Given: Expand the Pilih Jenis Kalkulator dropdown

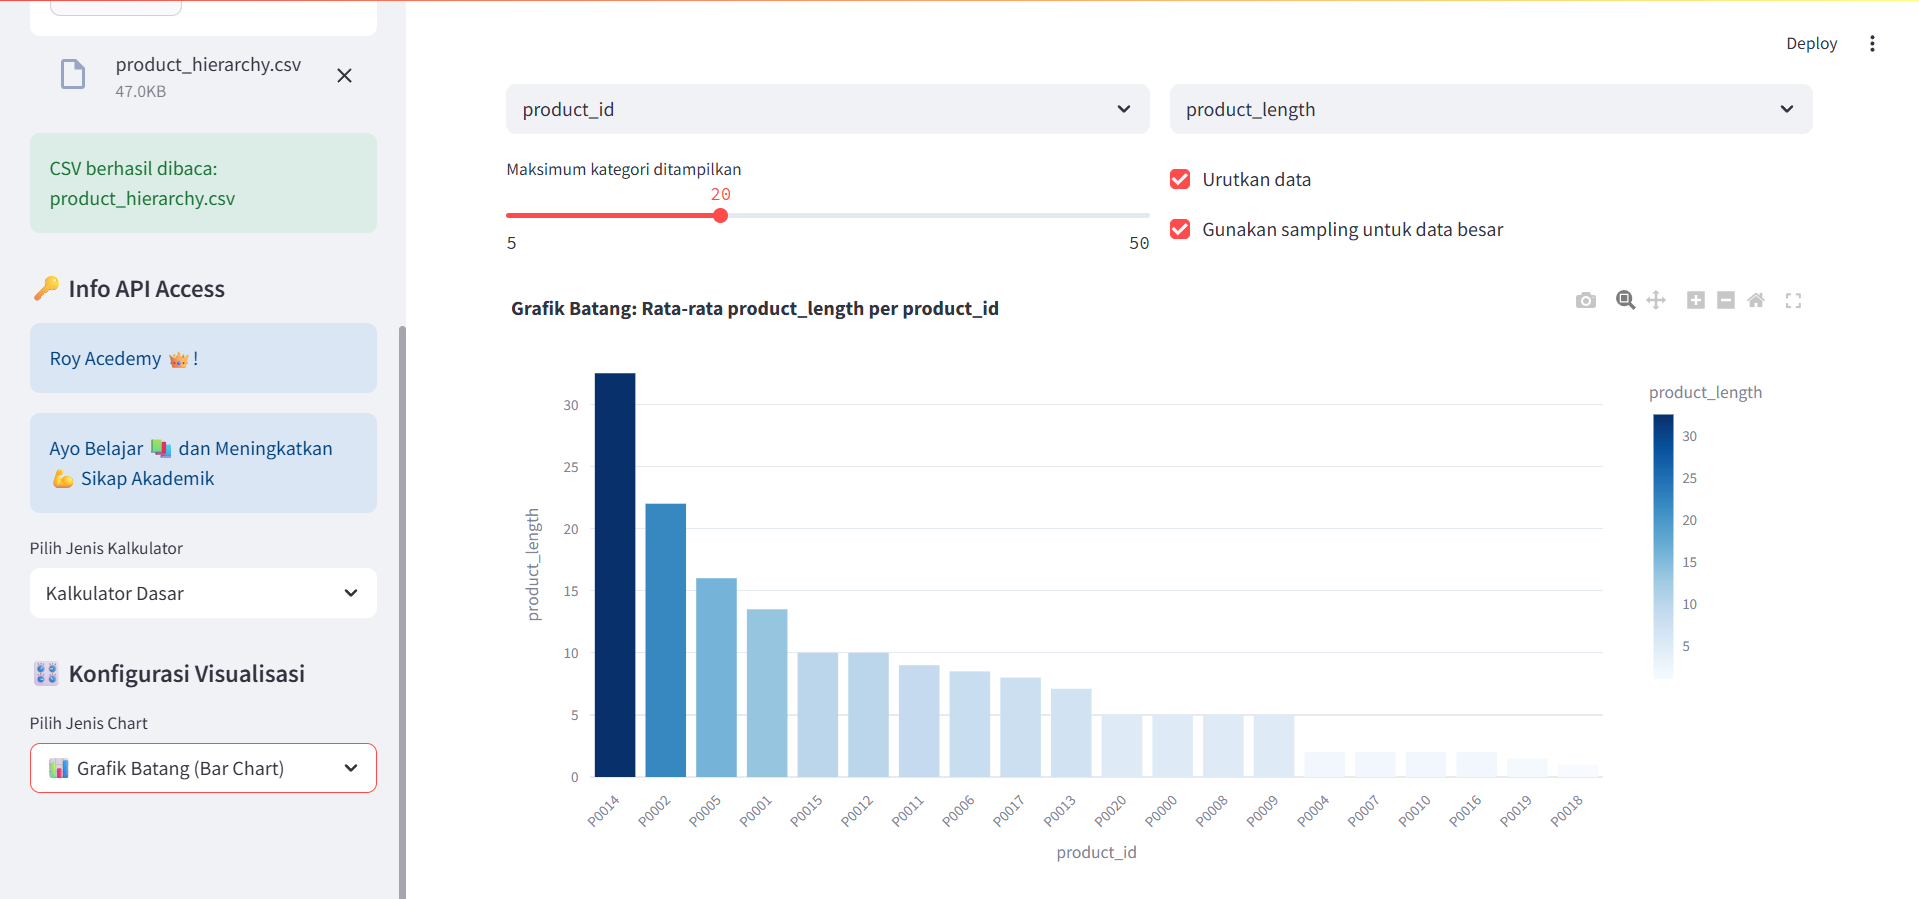Looking at the screenshot, I should pos(203,594).
